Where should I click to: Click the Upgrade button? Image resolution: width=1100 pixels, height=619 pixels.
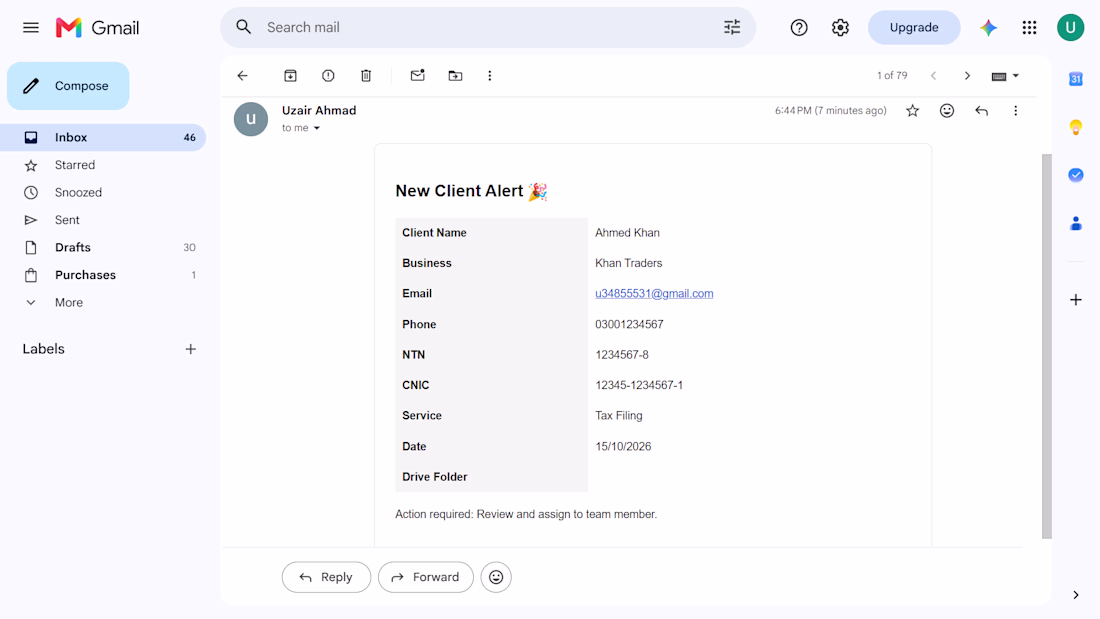[913, 27]
